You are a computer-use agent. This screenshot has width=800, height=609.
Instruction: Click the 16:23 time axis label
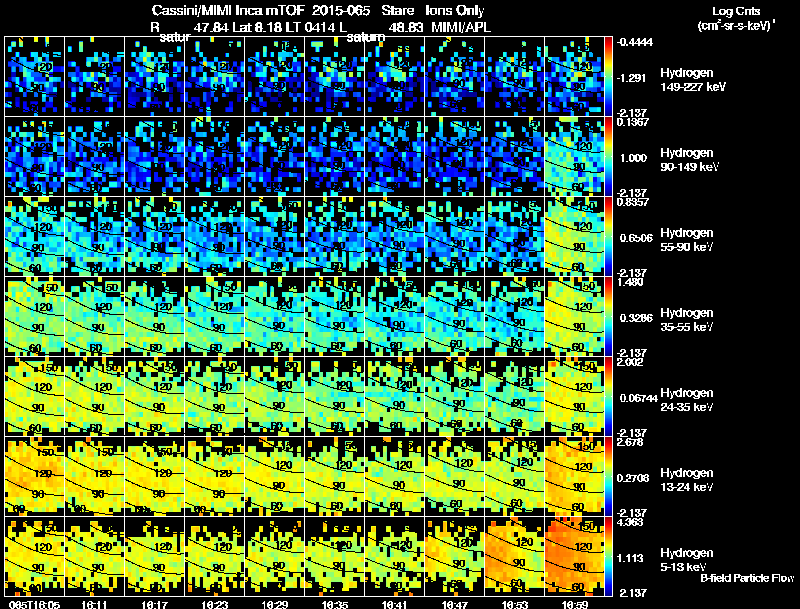click(x=215, y=604)
